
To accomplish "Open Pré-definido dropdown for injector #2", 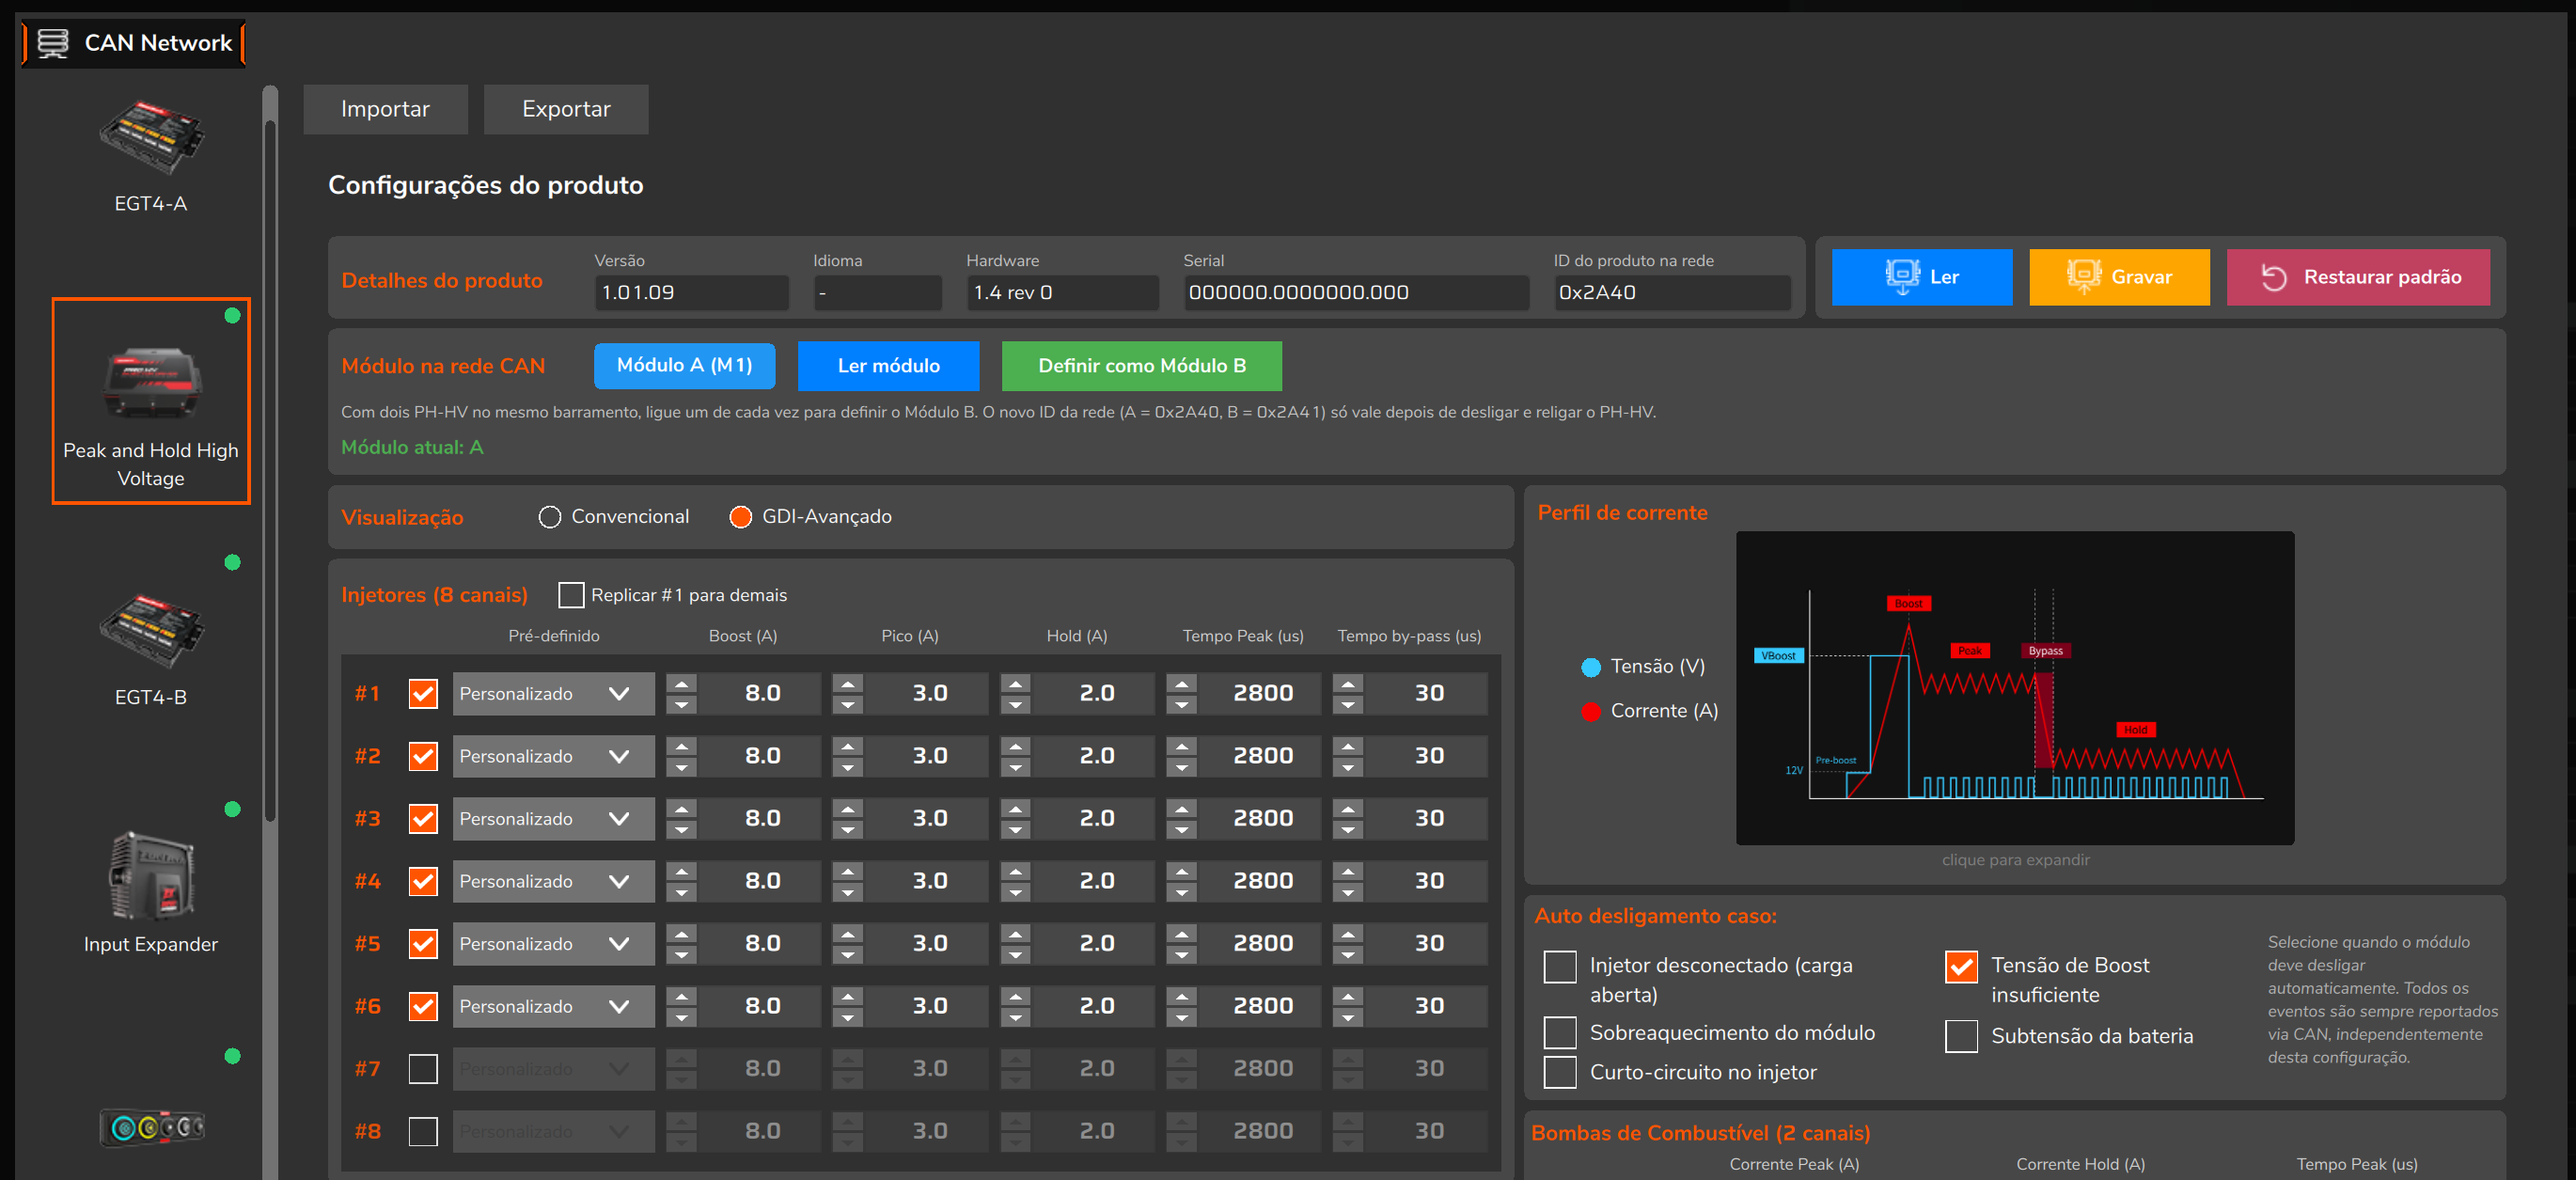I will [x=553, y=756].
